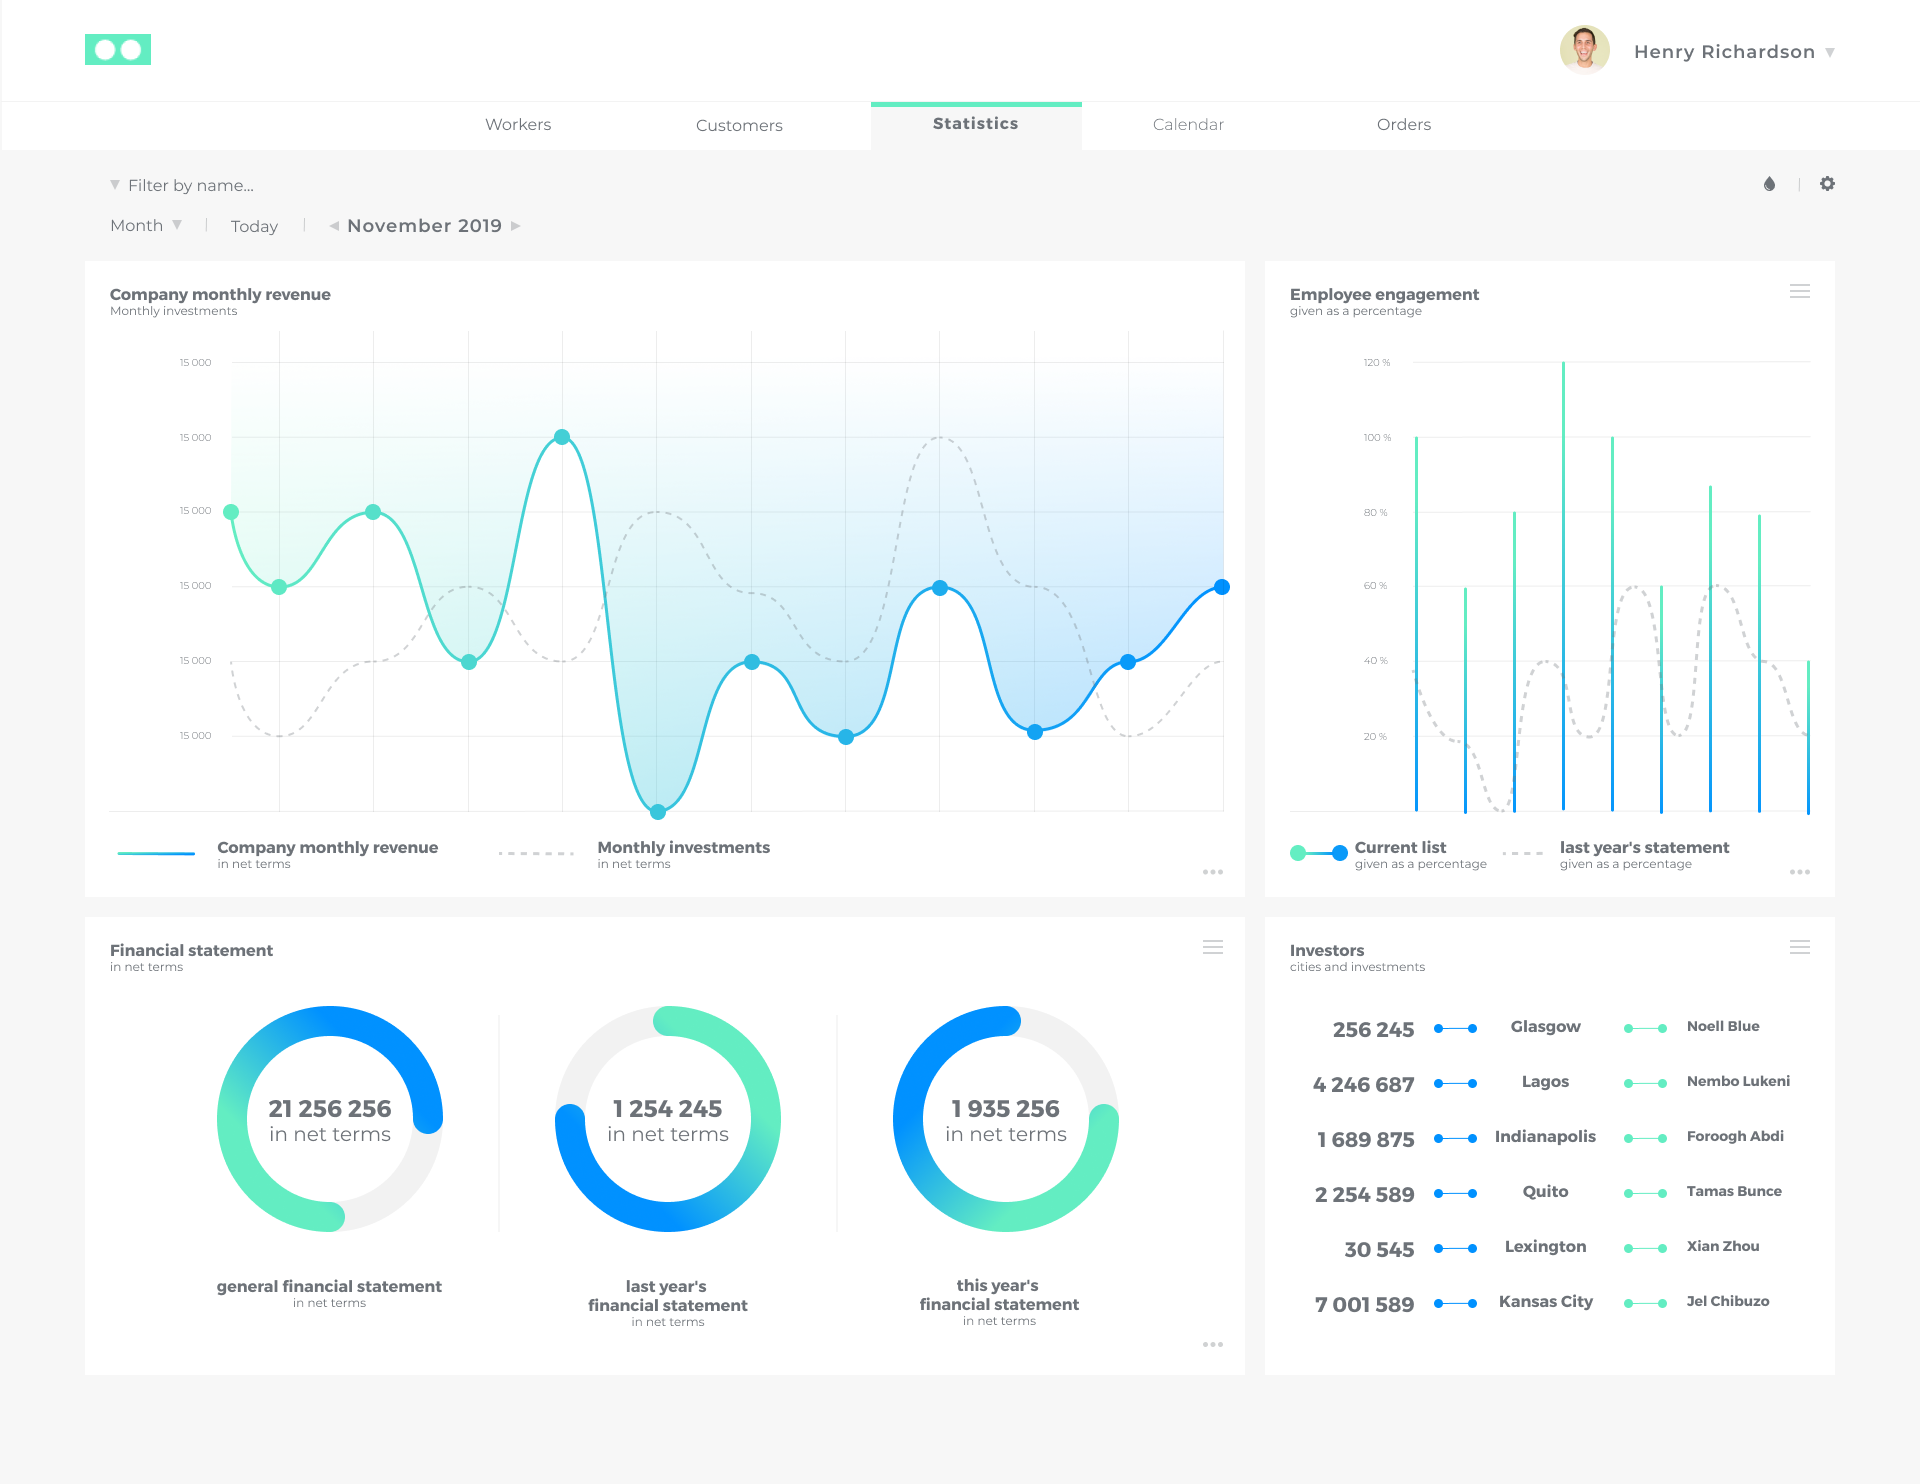Click the green logo icon

pos(118,50)
